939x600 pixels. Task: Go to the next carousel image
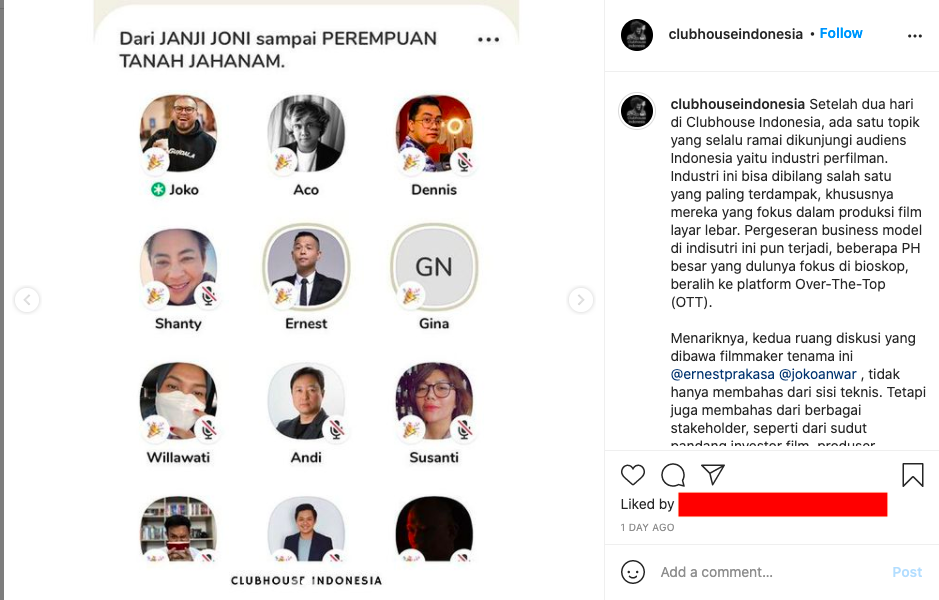coord(580,299)
